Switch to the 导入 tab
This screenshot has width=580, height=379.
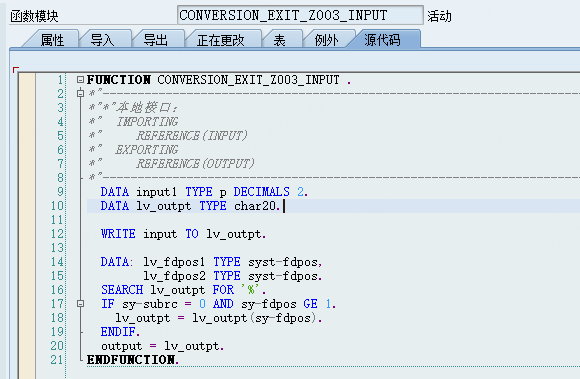tap(102, 40)
